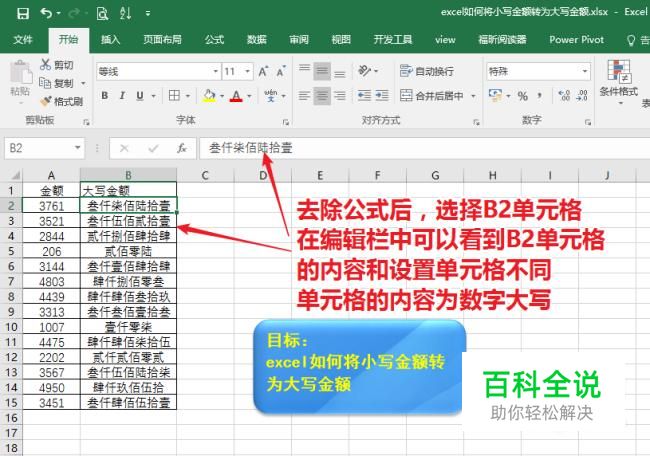Switch to Formulas (公式) tab
The width and height of the screenshot is (650, 456).
coord(214,40)
